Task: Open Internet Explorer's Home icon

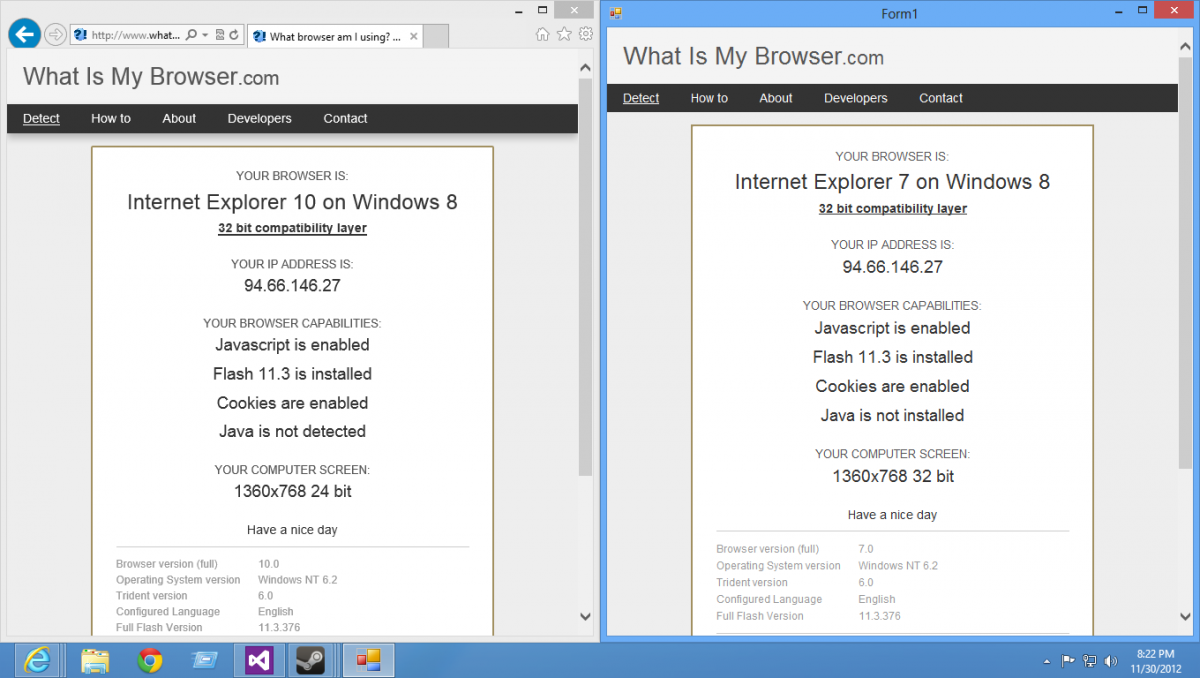Action: point(542,34)
